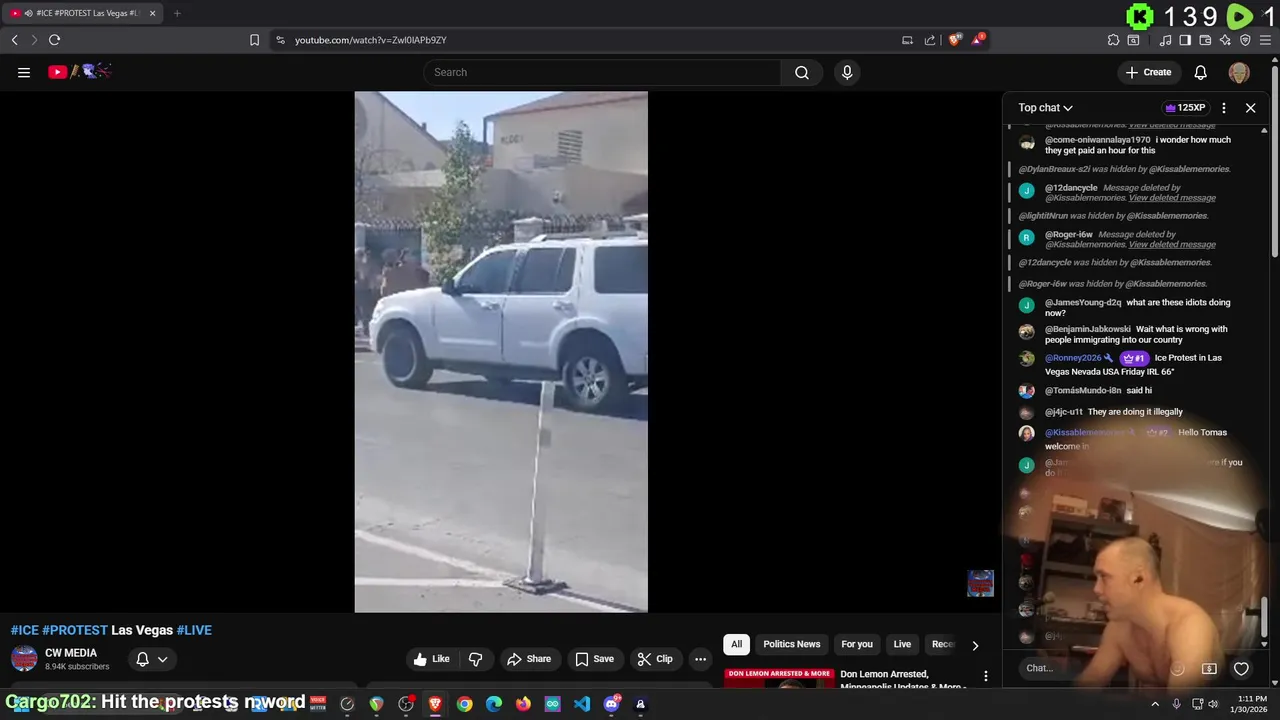Open Leo AI sparkle icon
This screenshot has width=1280, height=720.
(x=1225, y=40)
